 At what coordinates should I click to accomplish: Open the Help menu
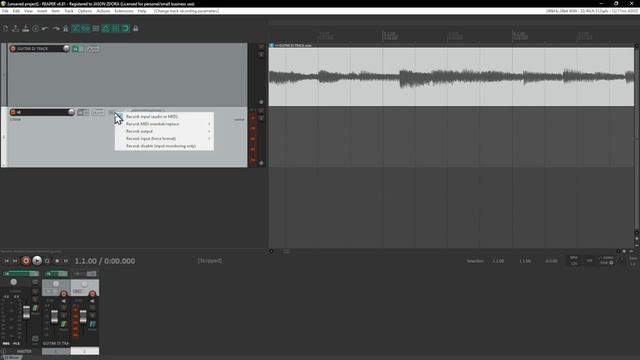coord(142,11)
